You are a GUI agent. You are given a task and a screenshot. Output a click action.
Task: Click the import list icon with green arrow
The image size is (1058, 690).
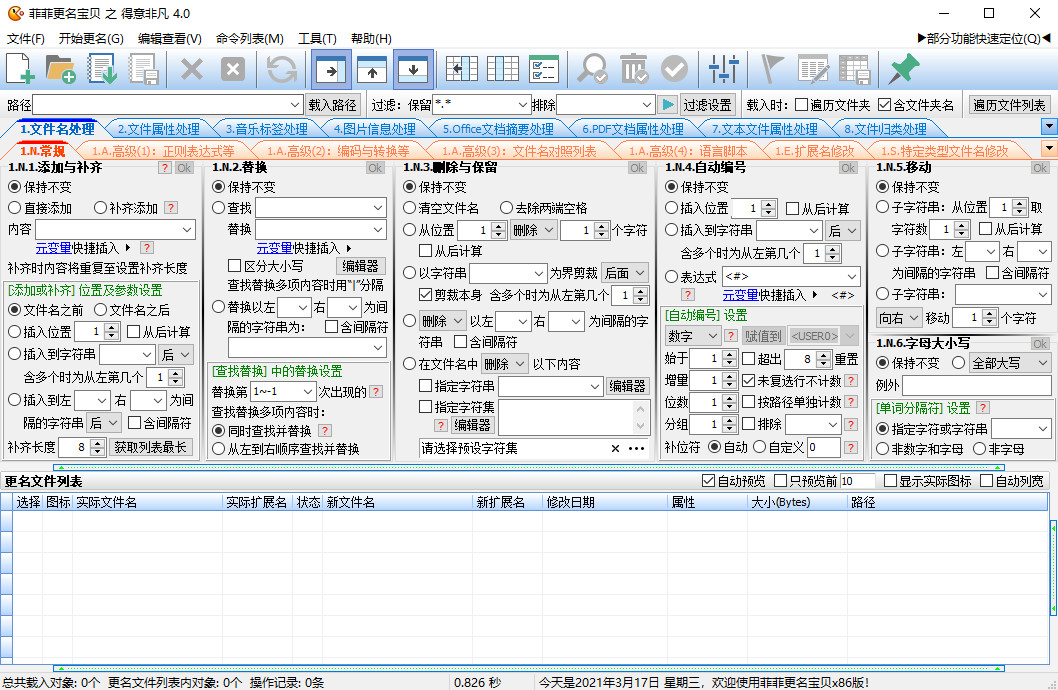coord(102,69)
